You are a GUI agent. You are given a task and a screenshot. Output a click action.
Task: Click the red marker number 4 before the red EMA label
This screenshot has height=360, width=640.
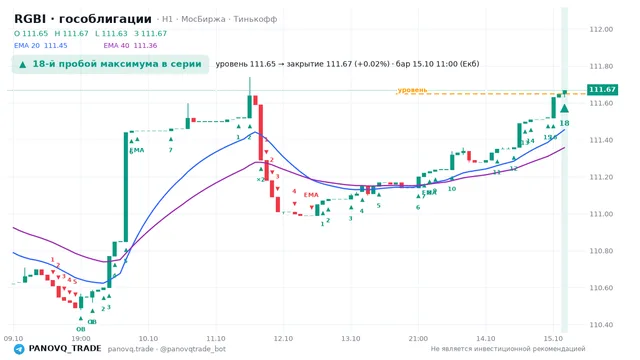click(294, 191)
